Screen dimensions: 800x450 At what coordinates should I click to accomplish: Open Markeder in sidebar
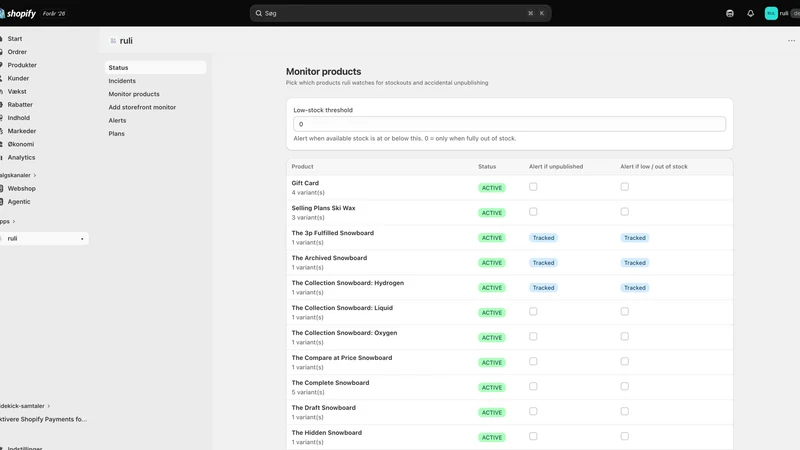(21, 131)
